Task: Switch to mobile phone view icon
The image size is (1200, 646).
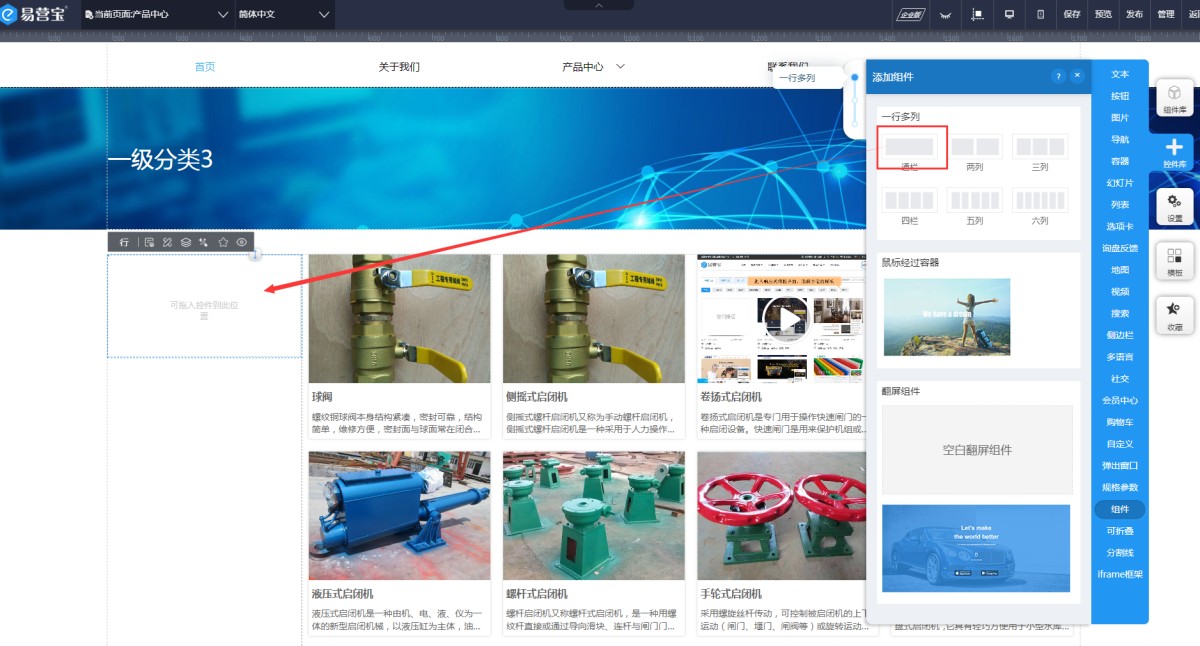Action: click(1040, 14)
